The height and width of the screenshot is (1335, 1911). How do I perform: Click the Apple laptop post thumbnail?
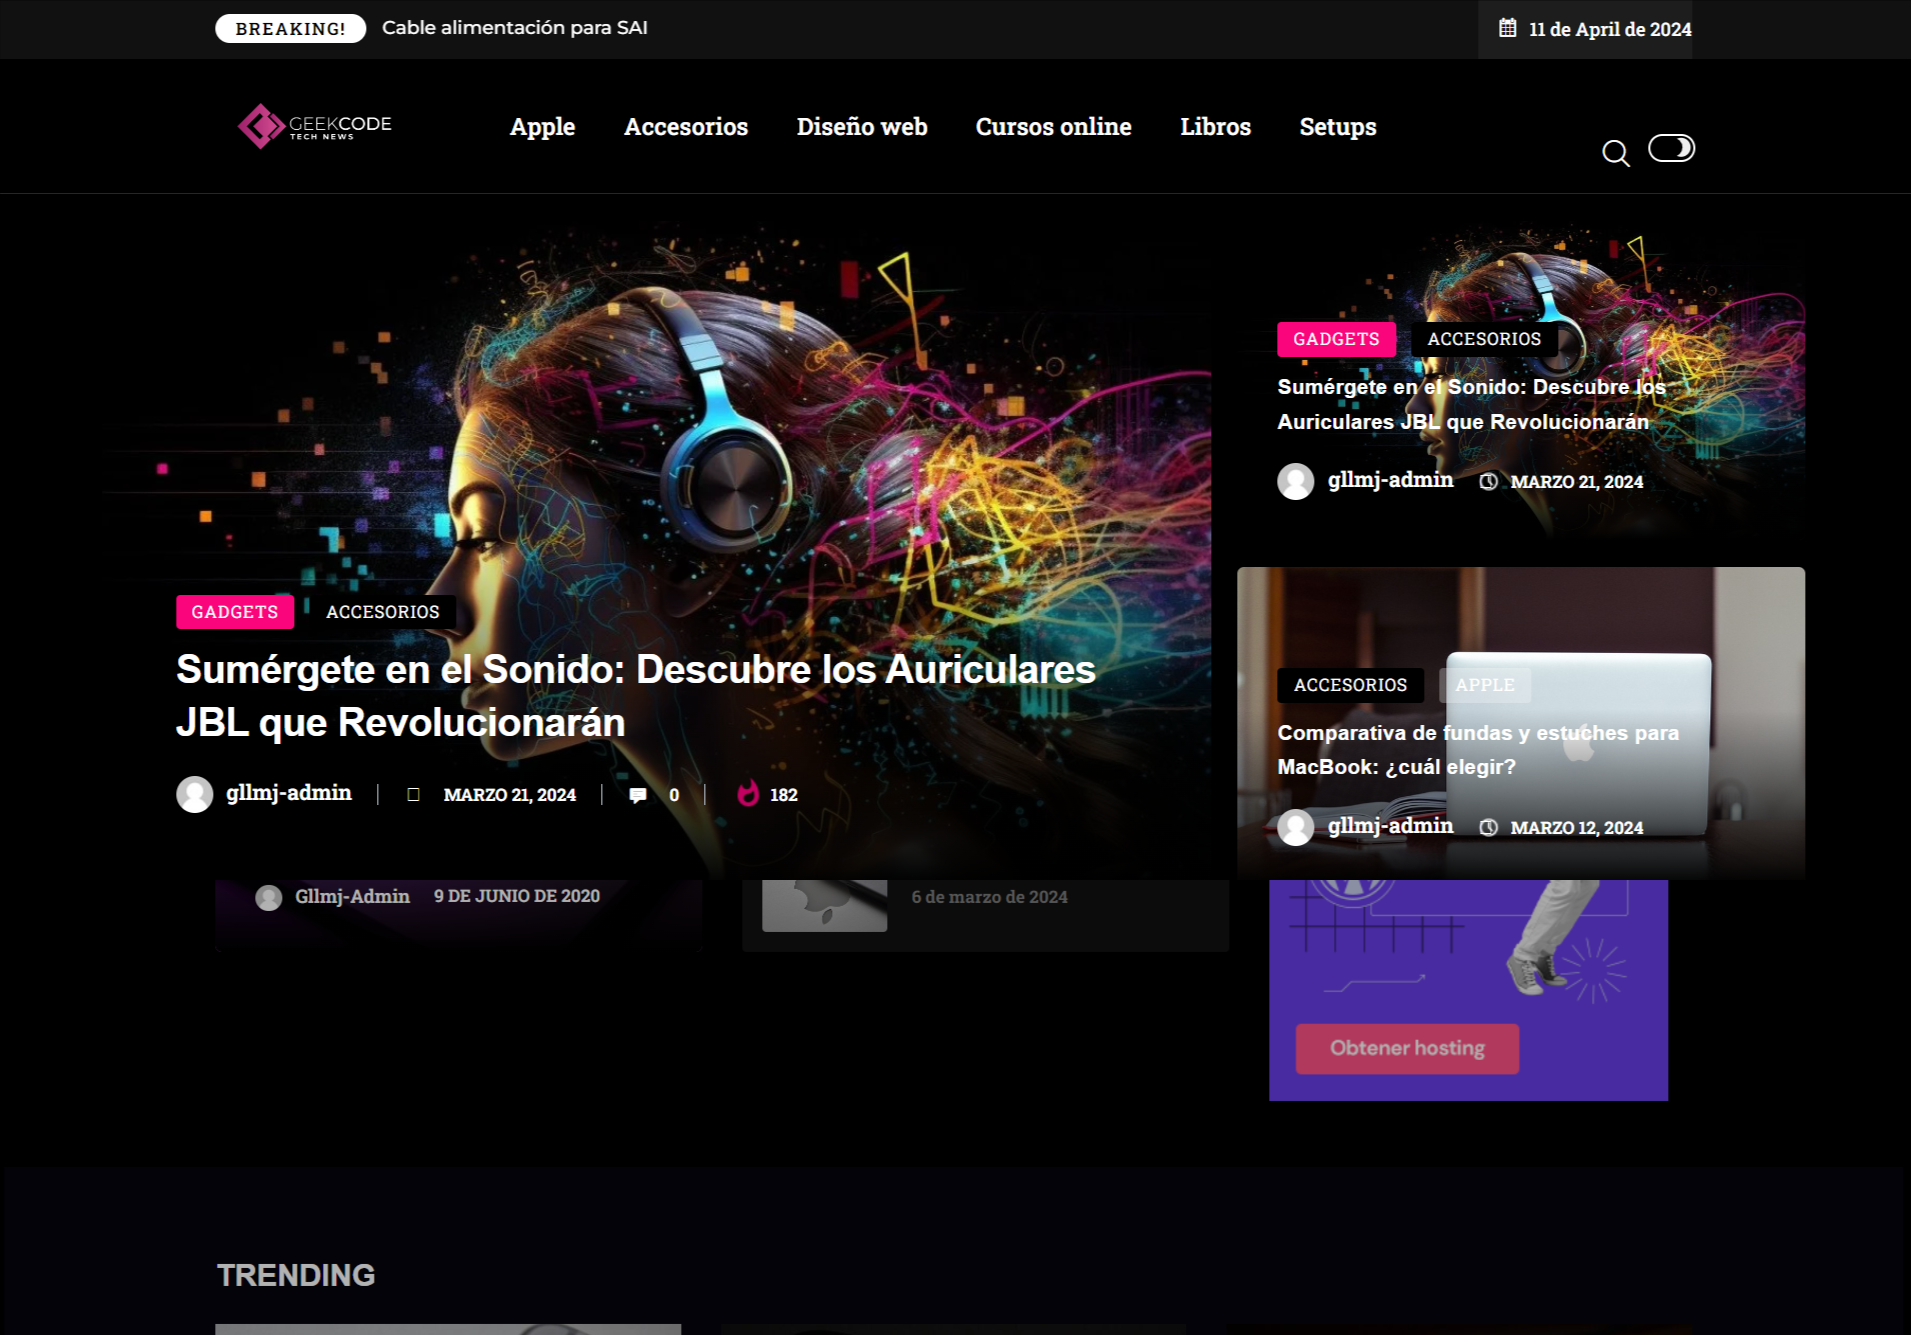[824, 905]
